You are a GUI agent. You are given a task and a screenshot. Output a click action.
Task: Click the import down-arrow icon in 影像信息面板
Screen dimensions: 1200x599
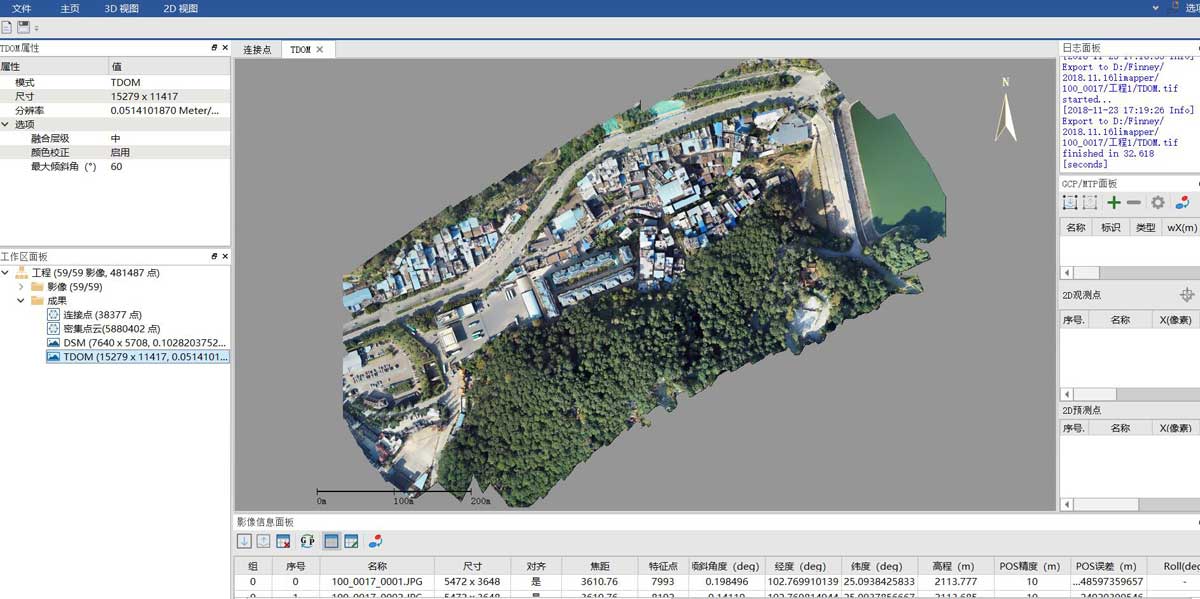click(244, 541)
